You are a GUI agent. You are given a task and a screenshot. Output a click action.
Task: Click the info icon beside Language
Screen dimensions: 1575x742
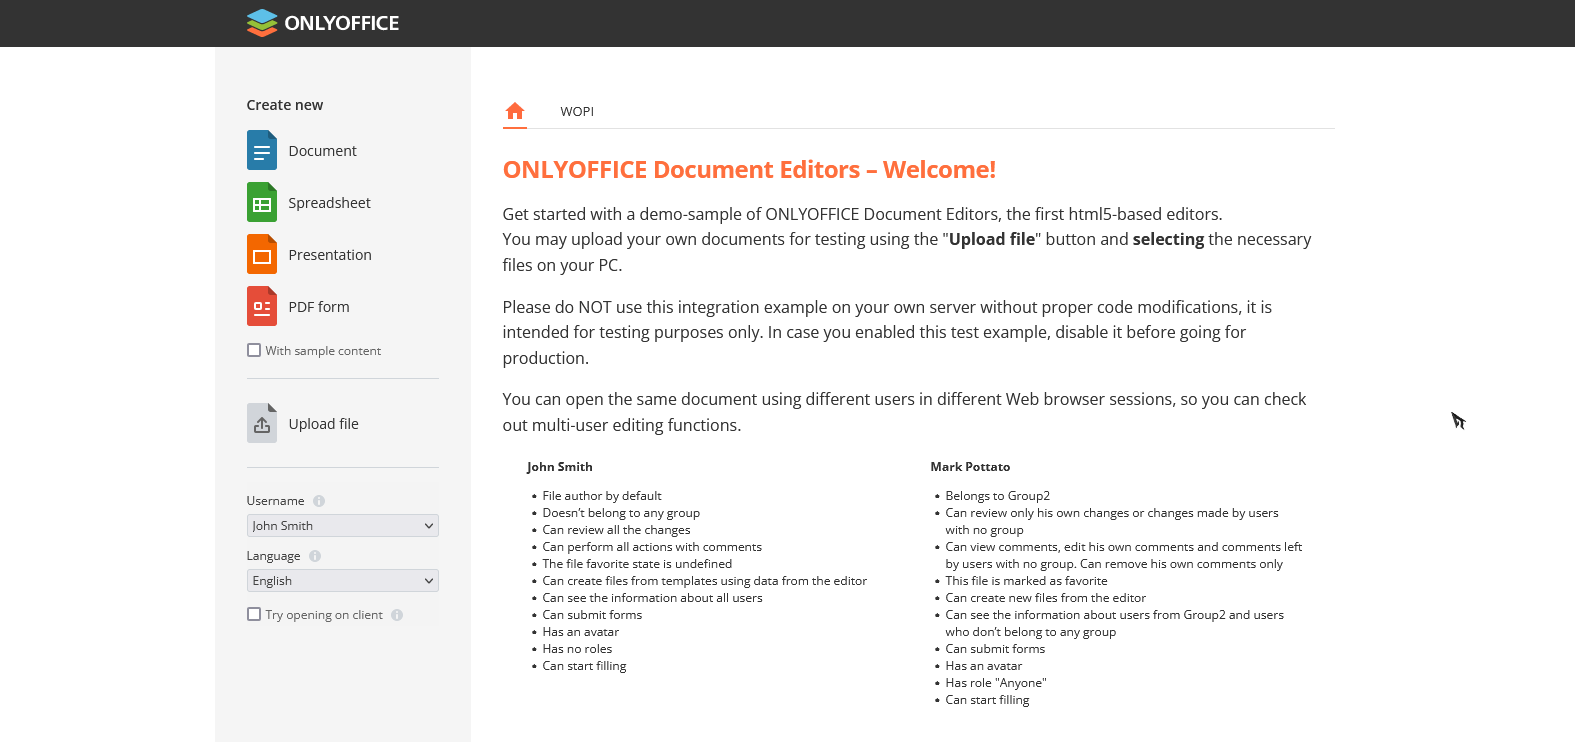[315, 556]
